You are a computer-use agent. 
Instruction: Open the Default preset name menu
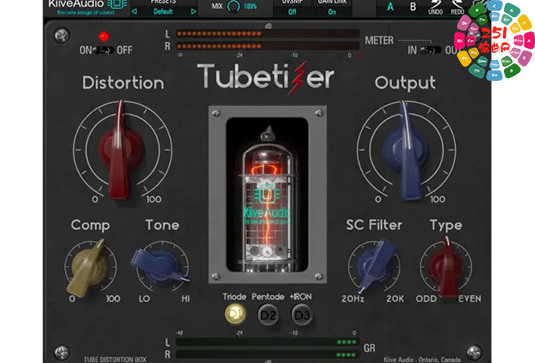[163, 12]
